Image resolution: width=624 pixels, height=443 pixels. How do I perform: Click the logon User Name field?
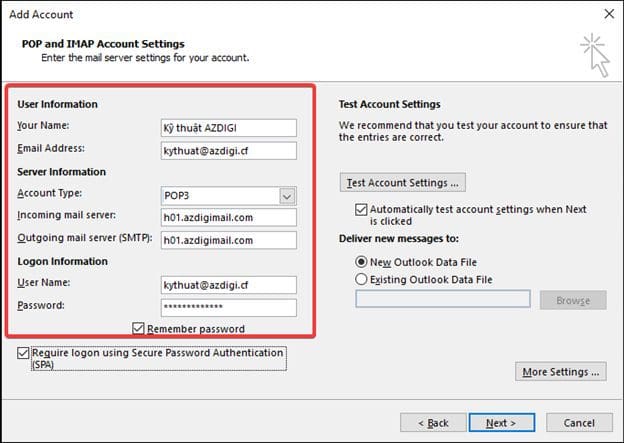[x=228, y=285]
